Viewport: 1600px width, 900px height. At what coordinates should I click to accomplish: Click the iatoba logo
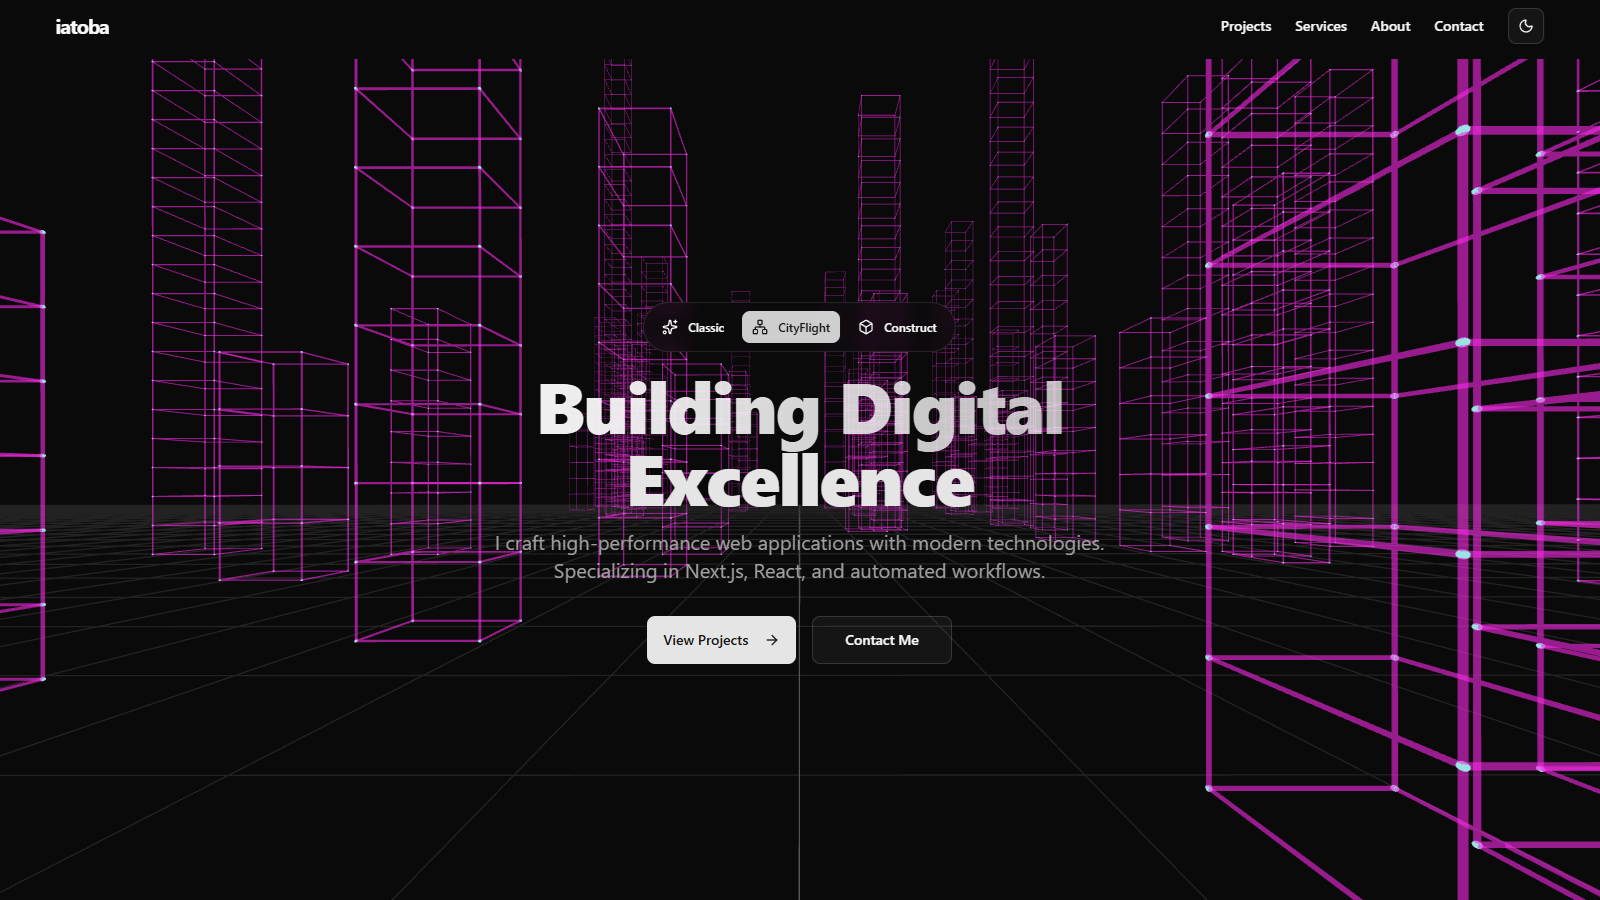(83, 26)
